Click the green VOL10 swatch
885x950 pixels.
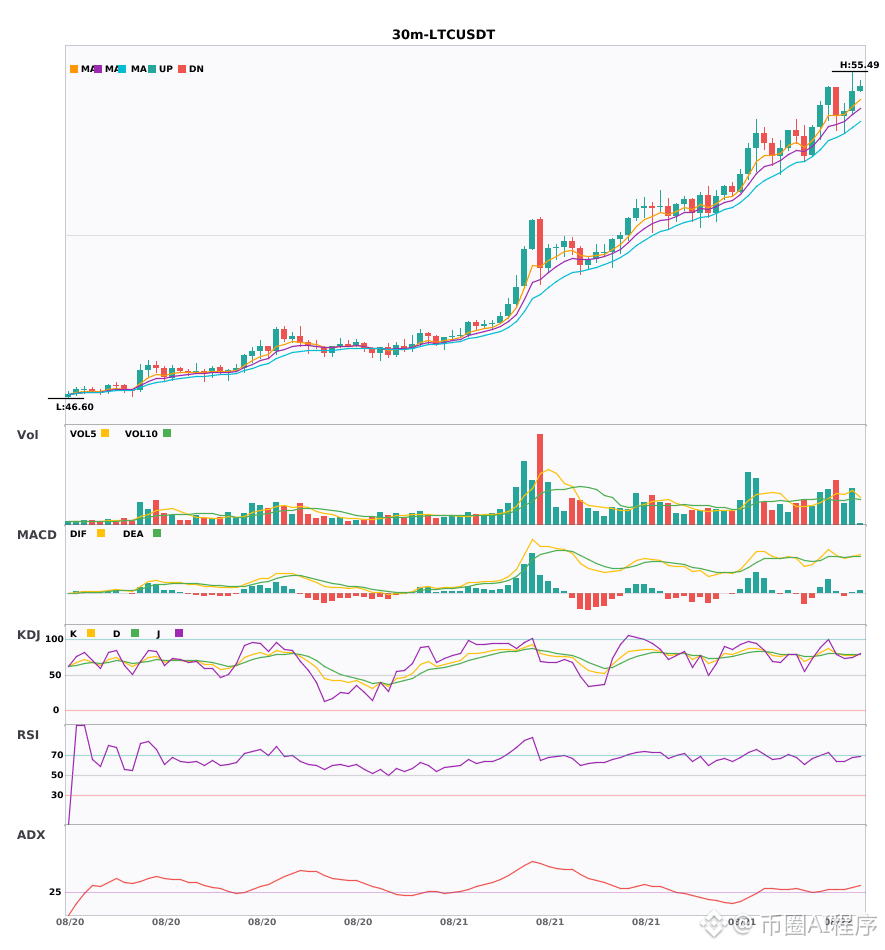coord(167,433)
